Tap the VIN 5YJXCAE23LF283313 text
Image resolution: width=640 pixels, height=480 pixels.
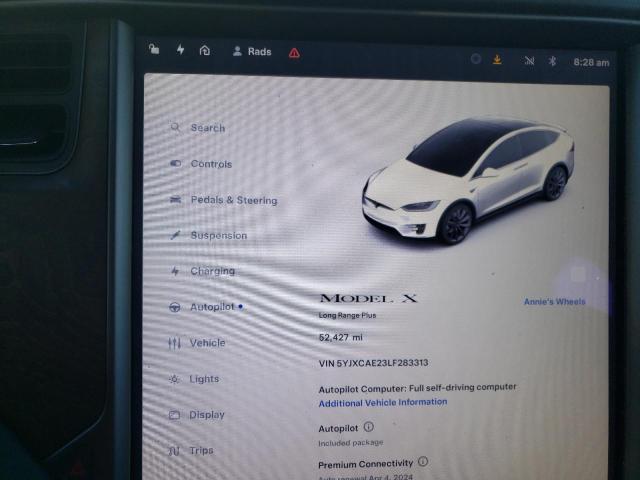tap(373, 363)
